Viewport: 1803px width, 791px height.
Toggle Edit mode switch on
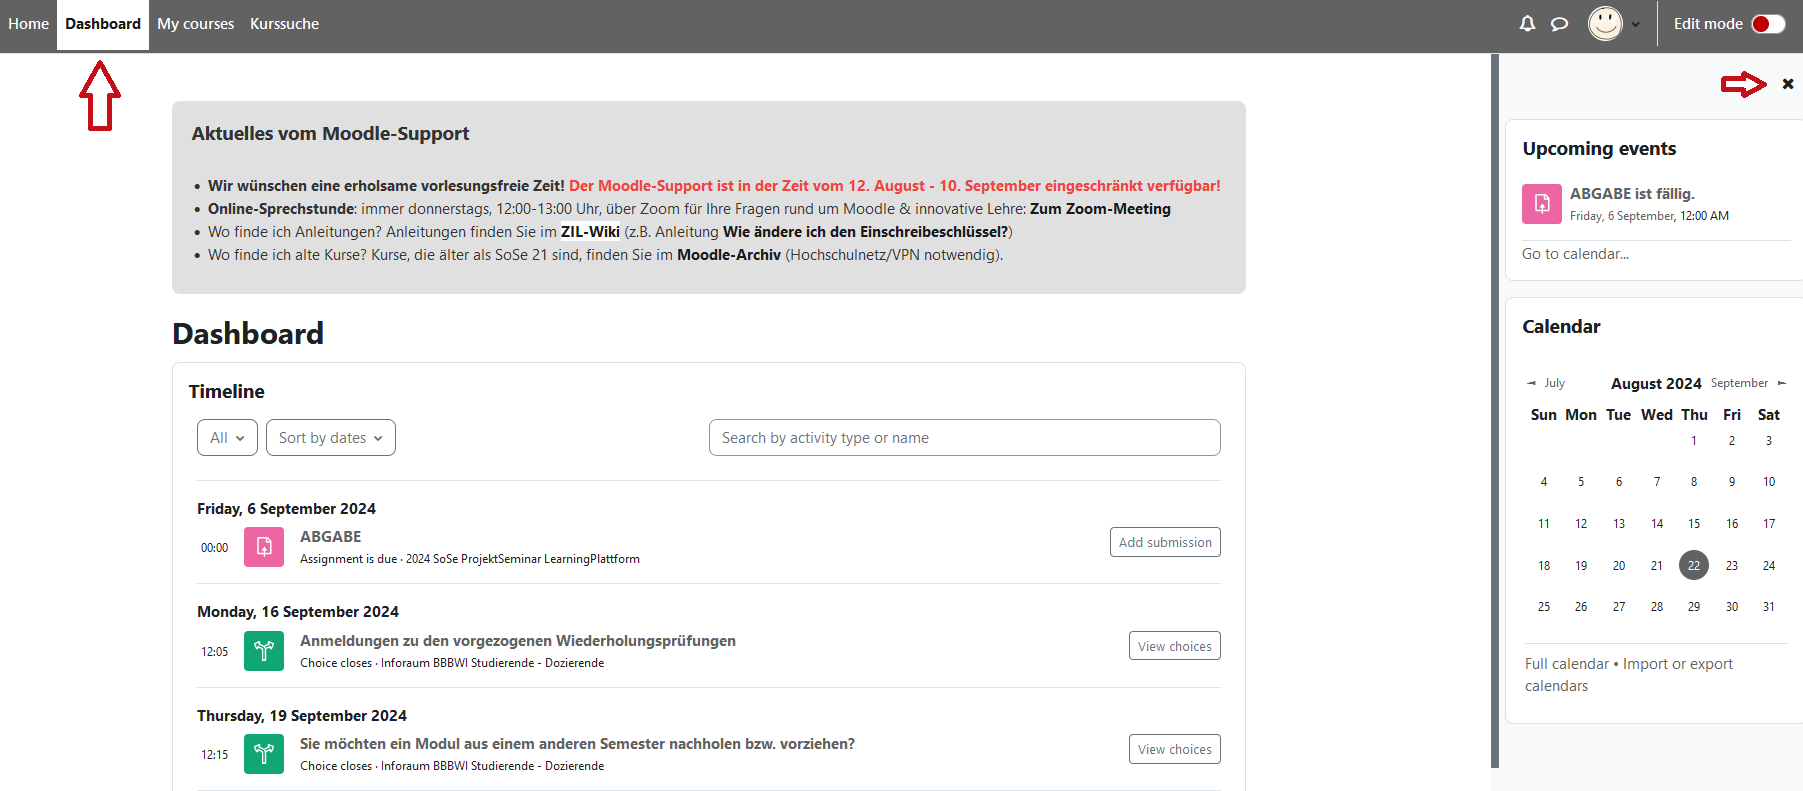pos(1767,24)
